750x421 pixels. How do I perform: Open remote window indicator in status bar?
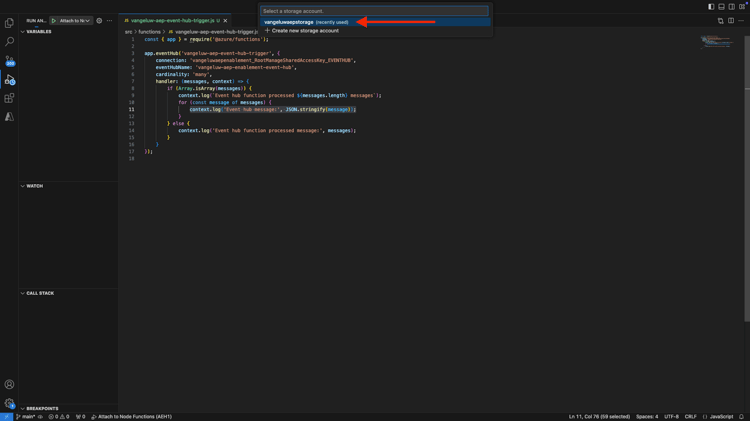6,417
